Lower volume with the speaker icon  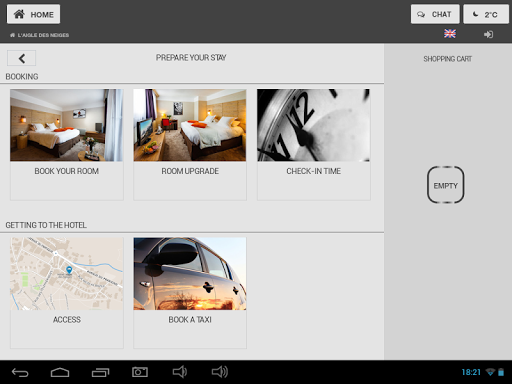click(x=180, y=372)
